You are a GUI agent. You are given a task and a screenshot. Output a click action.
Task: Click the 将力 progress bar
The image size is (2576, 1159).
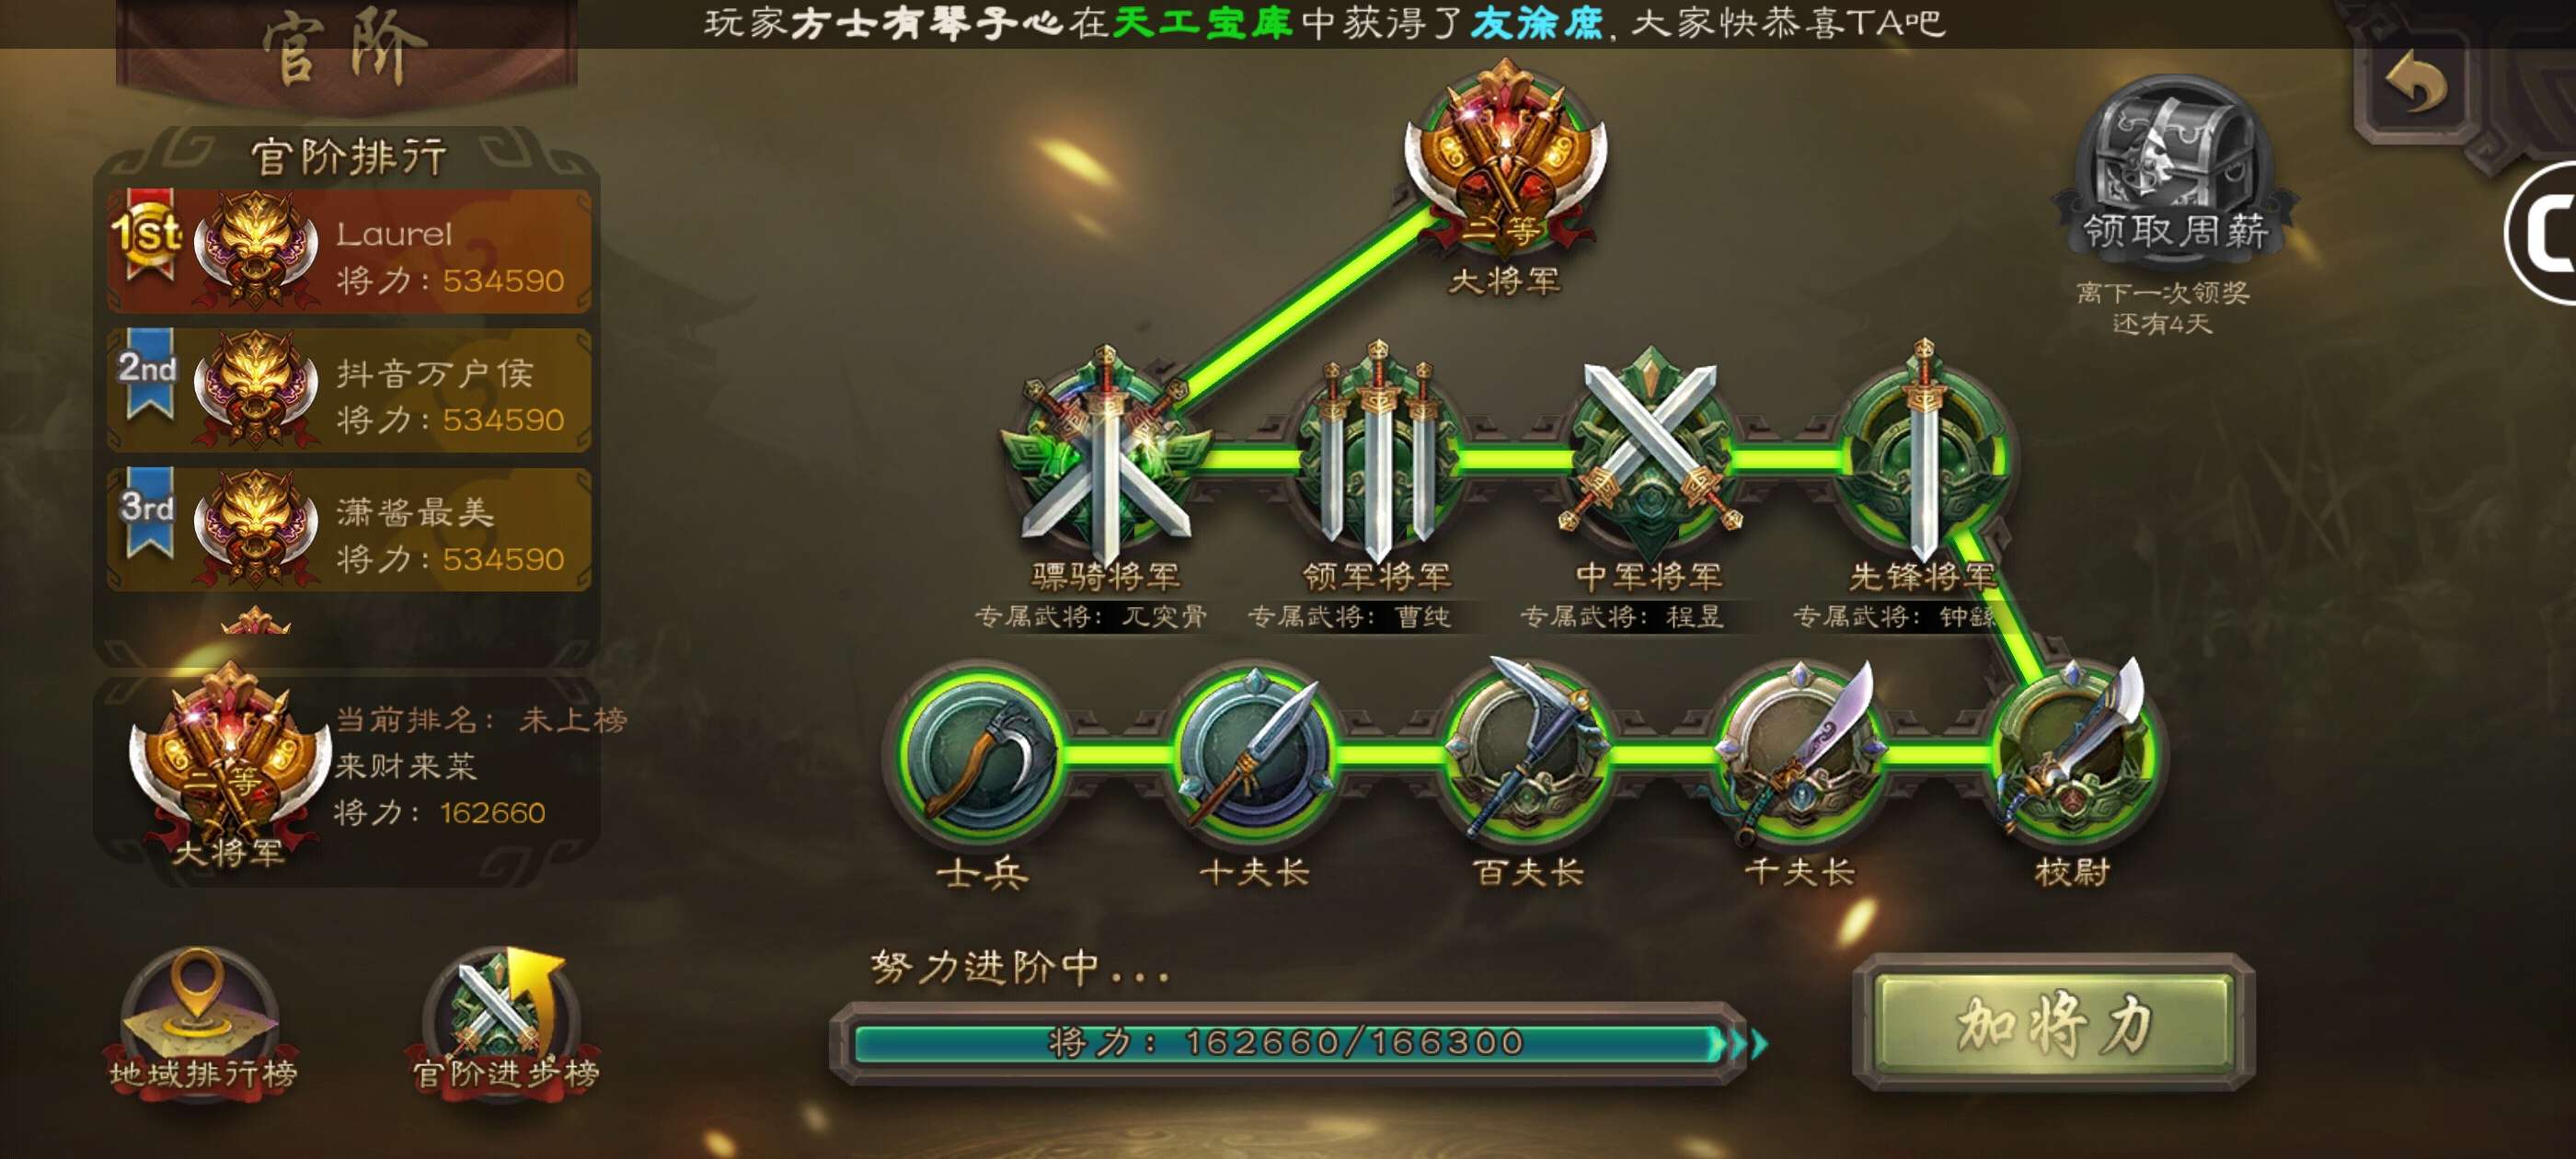[1290, 1043]
